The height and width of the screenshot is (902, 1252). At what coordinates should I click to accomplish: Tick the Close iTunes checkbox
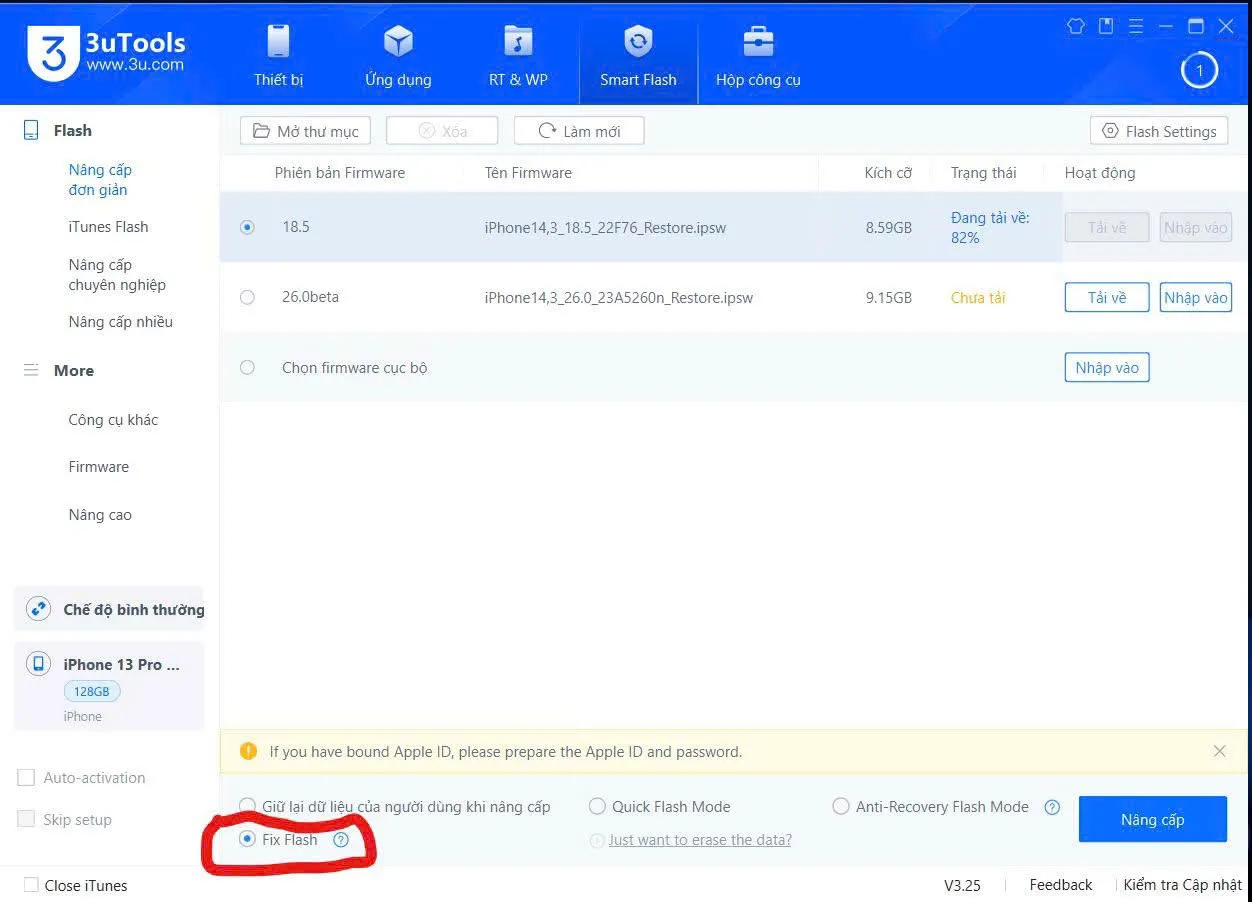(31, 885)
